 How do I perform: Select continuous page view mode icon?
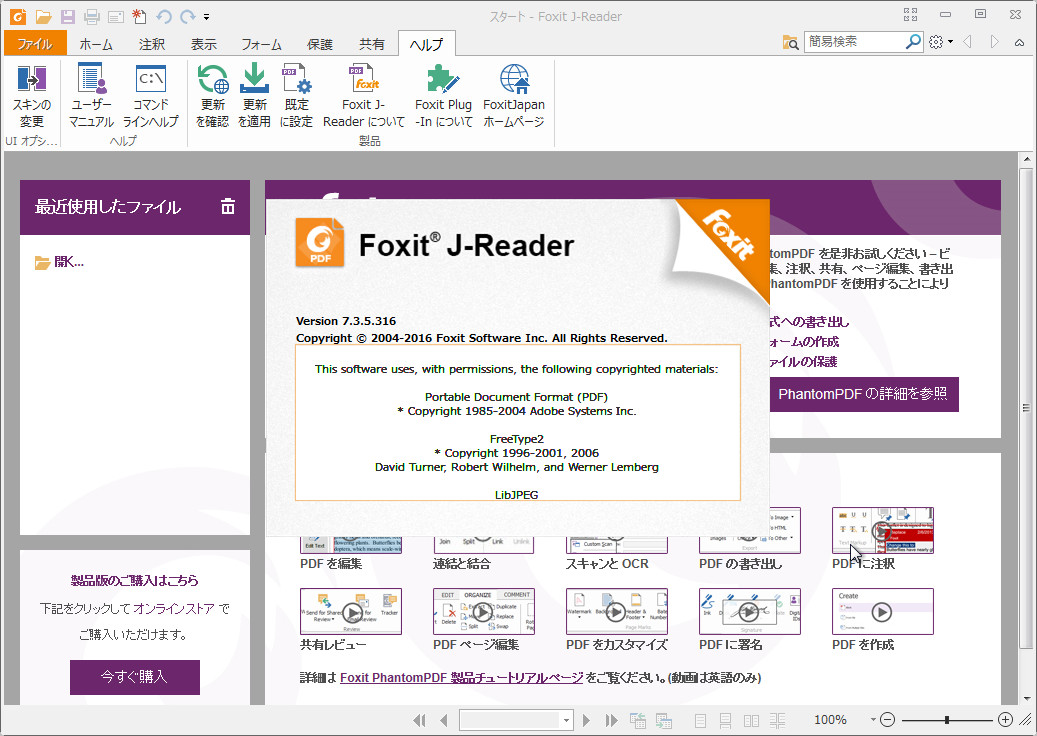(726, 720)
